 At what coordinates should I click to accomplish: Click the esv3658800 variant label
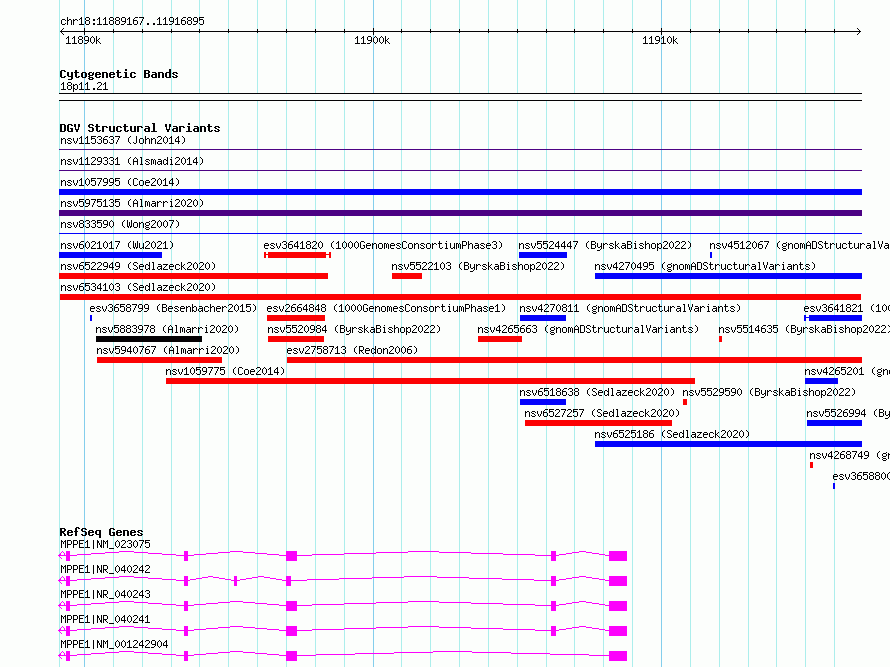pos(861,476)
